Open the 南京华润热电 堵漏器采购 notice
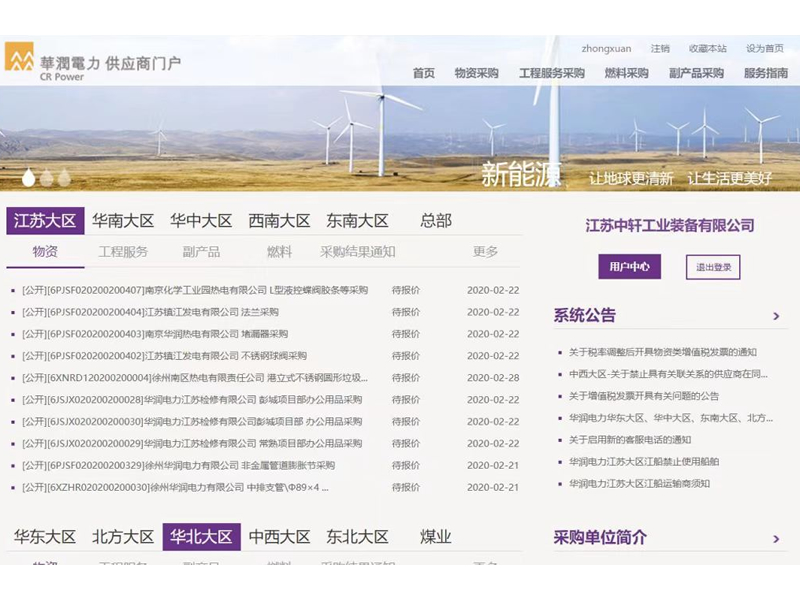The width and height of the screenshot is (800, 600). point(155,334)
